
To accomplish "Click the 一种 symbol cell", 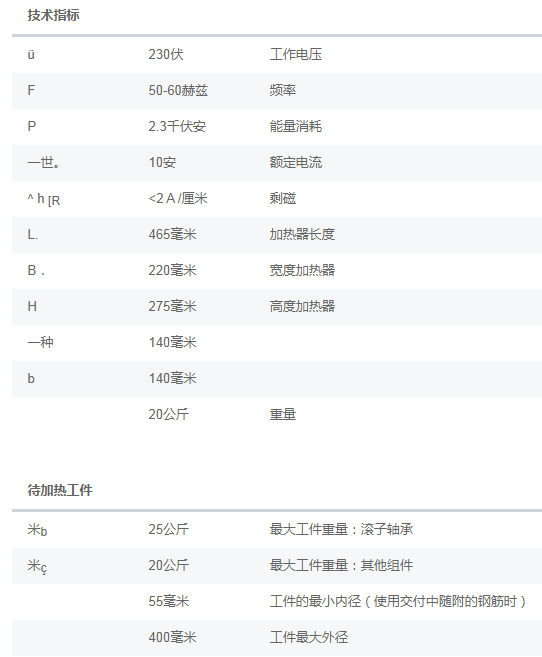I will point(40,343).
